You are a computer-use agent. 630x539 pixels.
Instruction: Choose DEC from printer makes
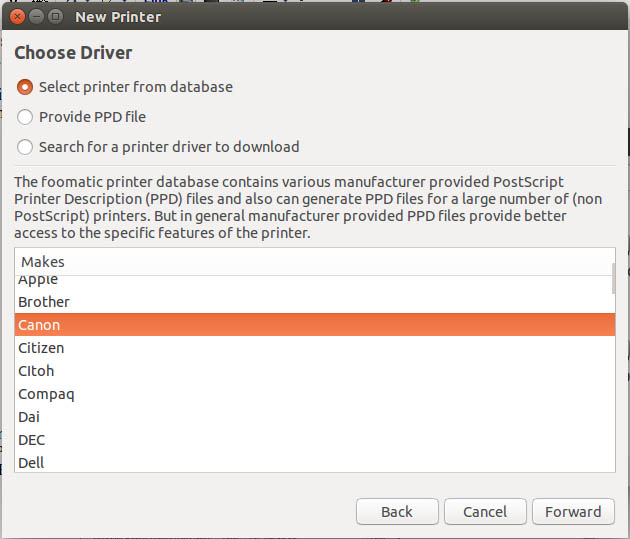tap(32, 440)
